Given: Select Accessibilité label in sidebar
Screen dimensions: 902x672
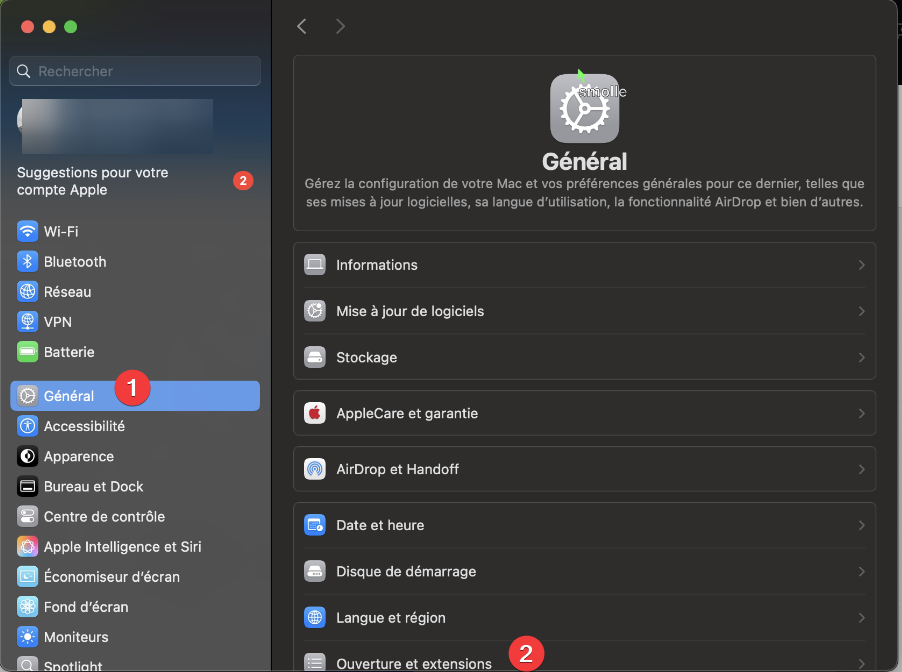Looking at the screenshot, I should point(85,426).
